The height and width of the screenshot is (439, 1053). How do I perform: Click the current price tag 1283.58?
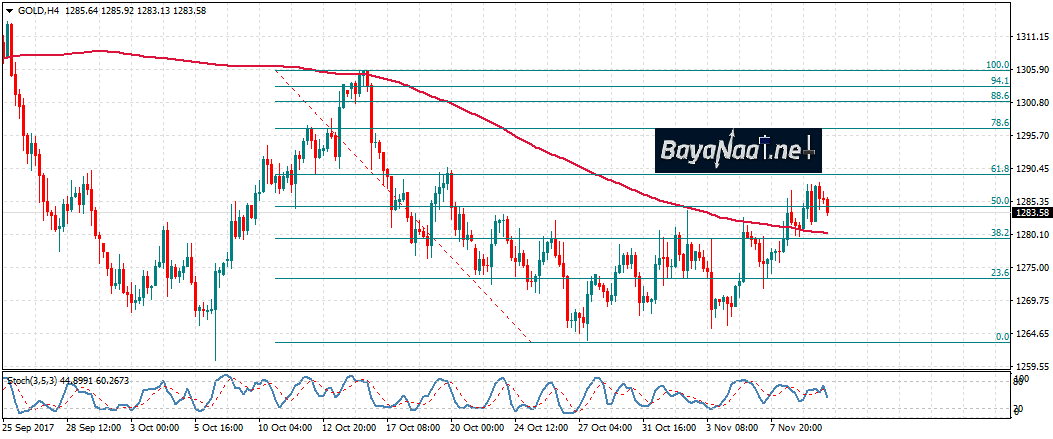coord(1030,213)
